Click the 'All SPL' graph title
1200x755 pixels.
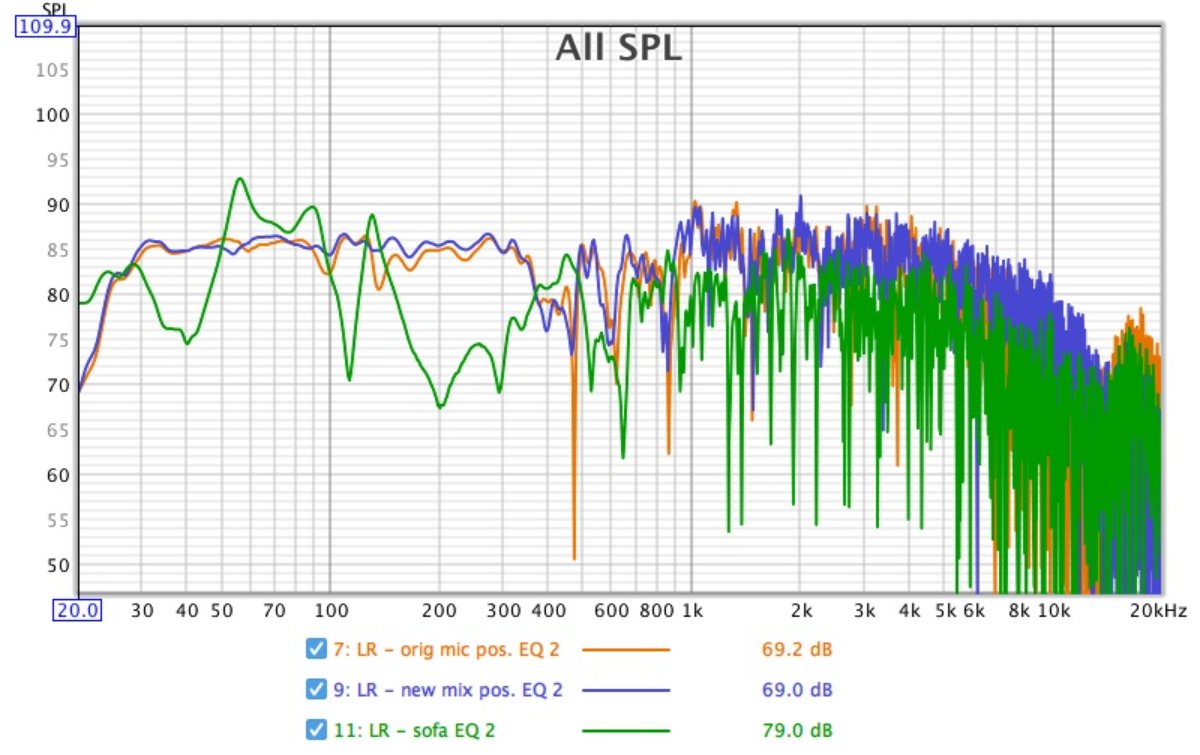point(618,47)
